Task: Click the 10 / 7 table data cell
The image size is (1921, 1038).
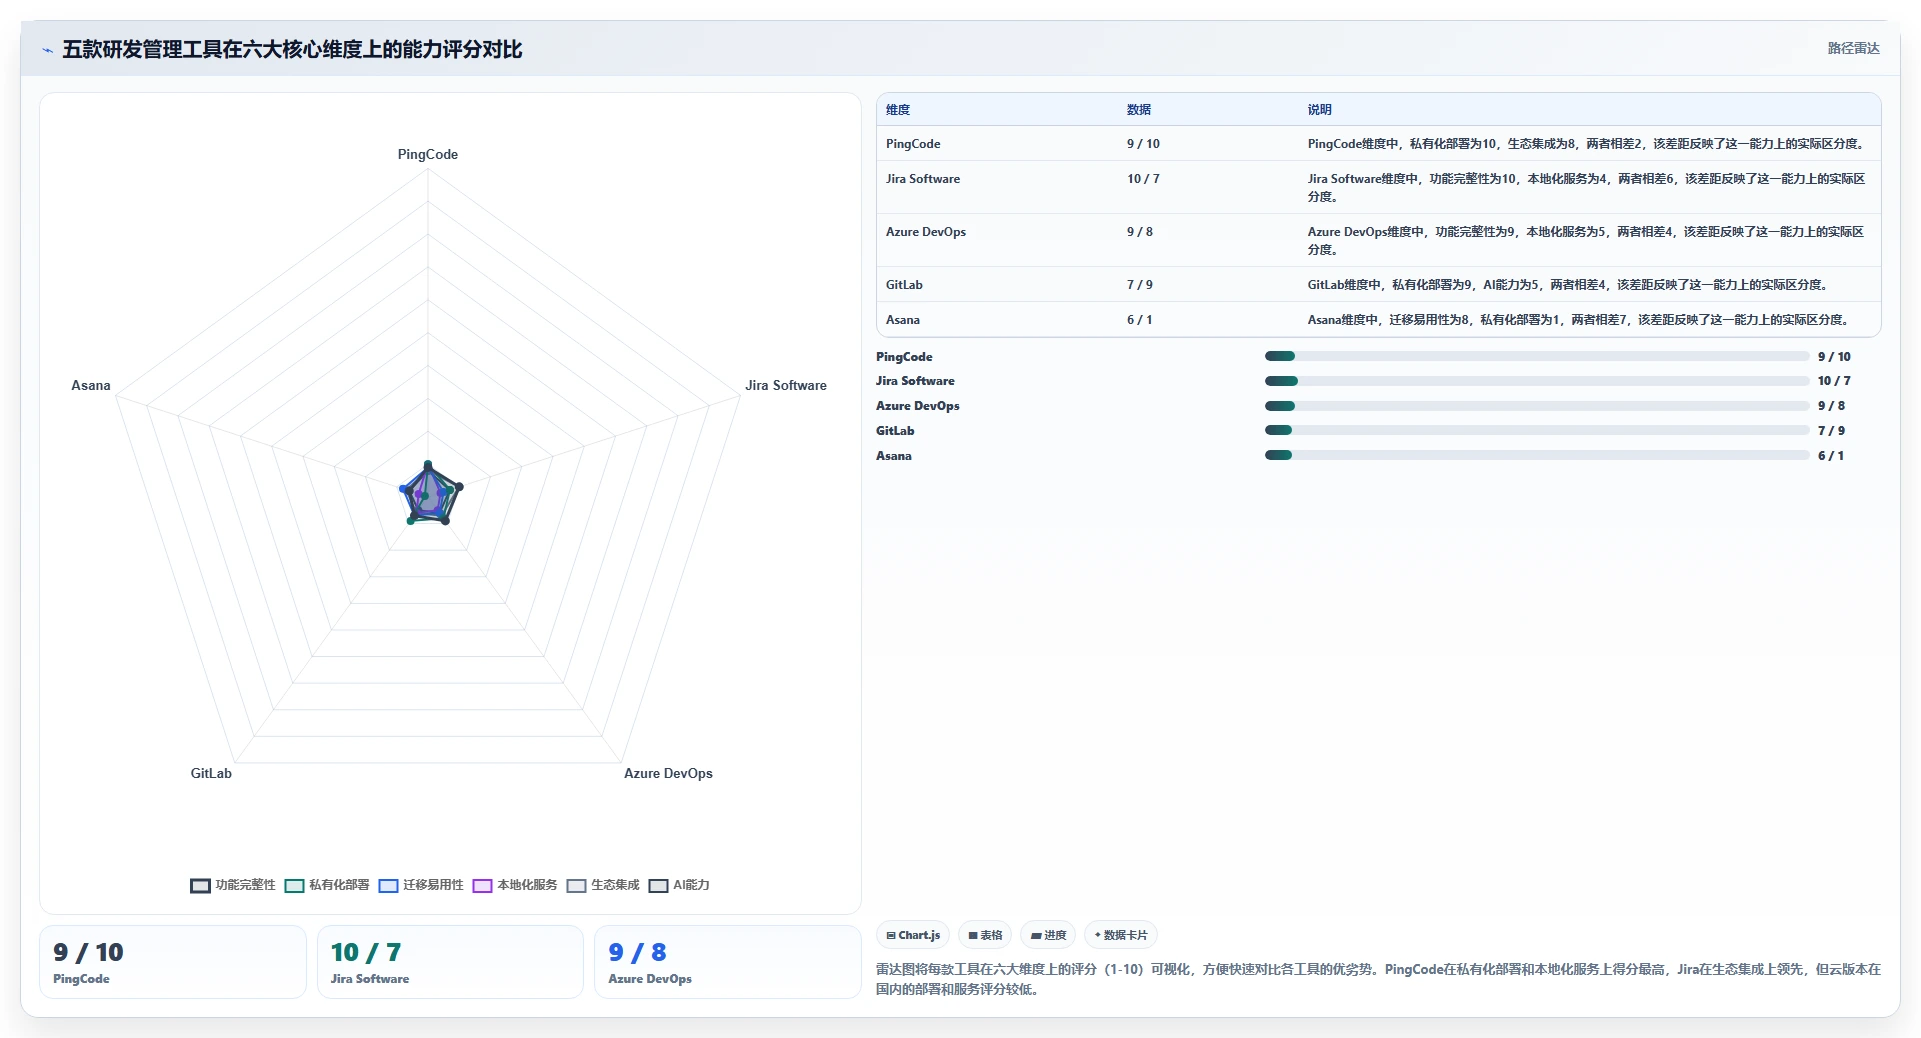Action: (1143, 179)
